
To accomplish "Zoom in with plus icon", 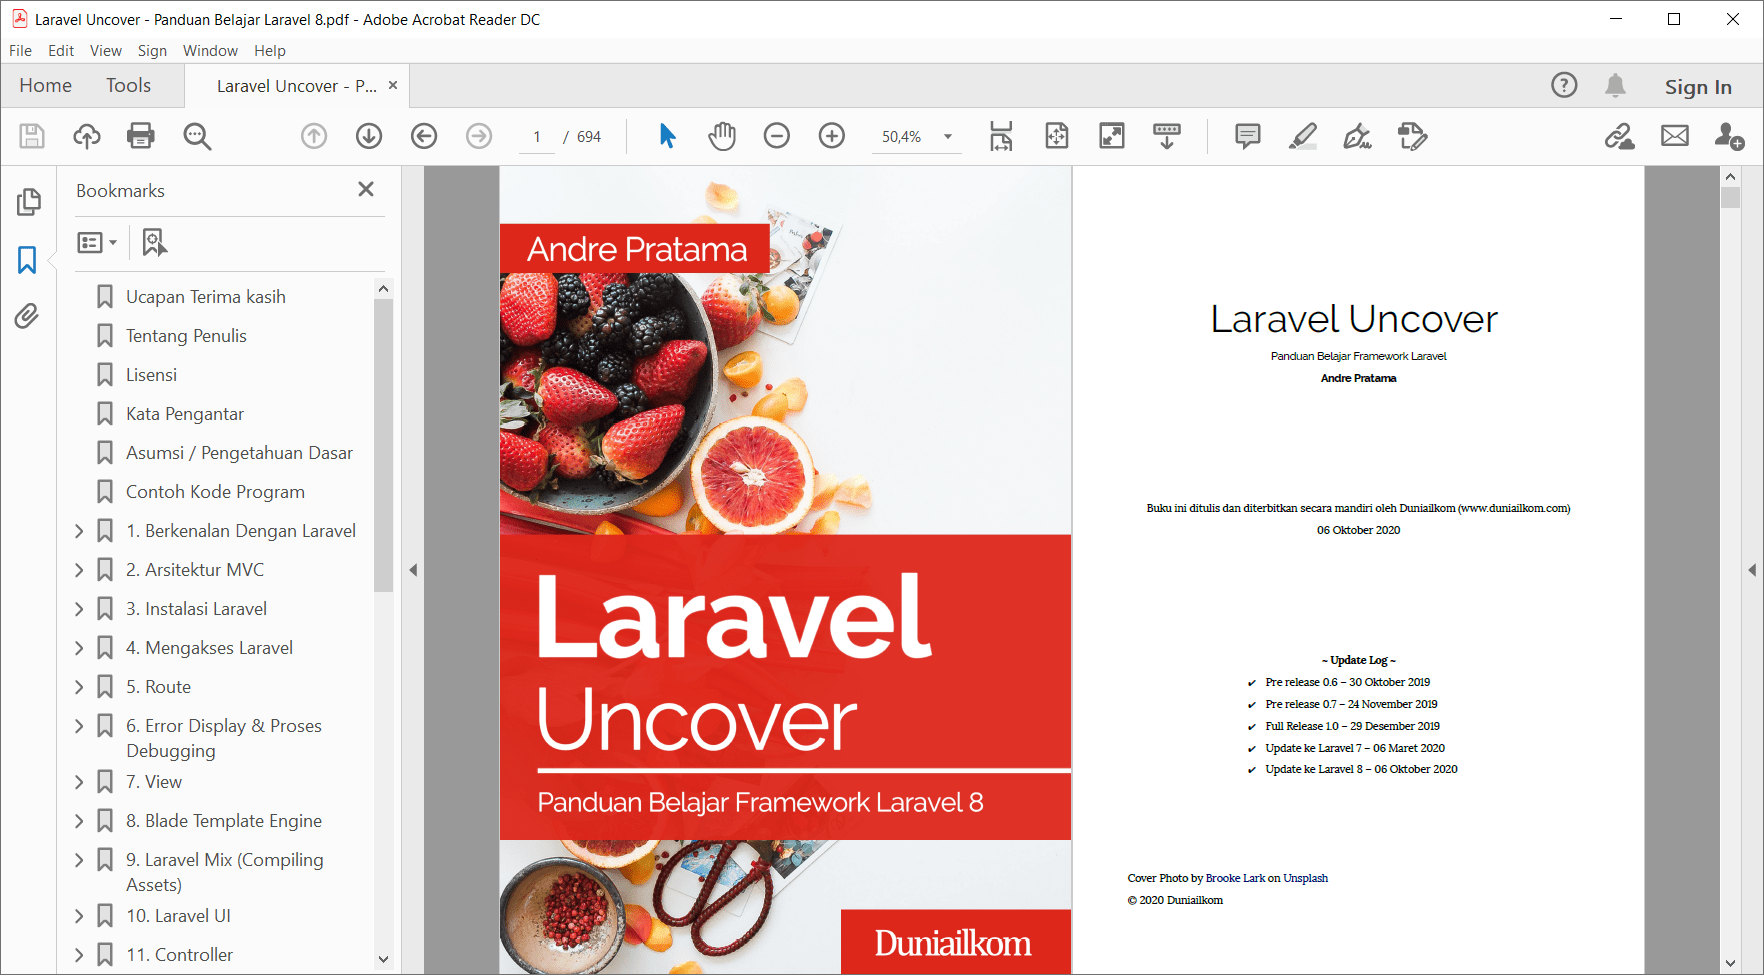I will tap(832, 136).
